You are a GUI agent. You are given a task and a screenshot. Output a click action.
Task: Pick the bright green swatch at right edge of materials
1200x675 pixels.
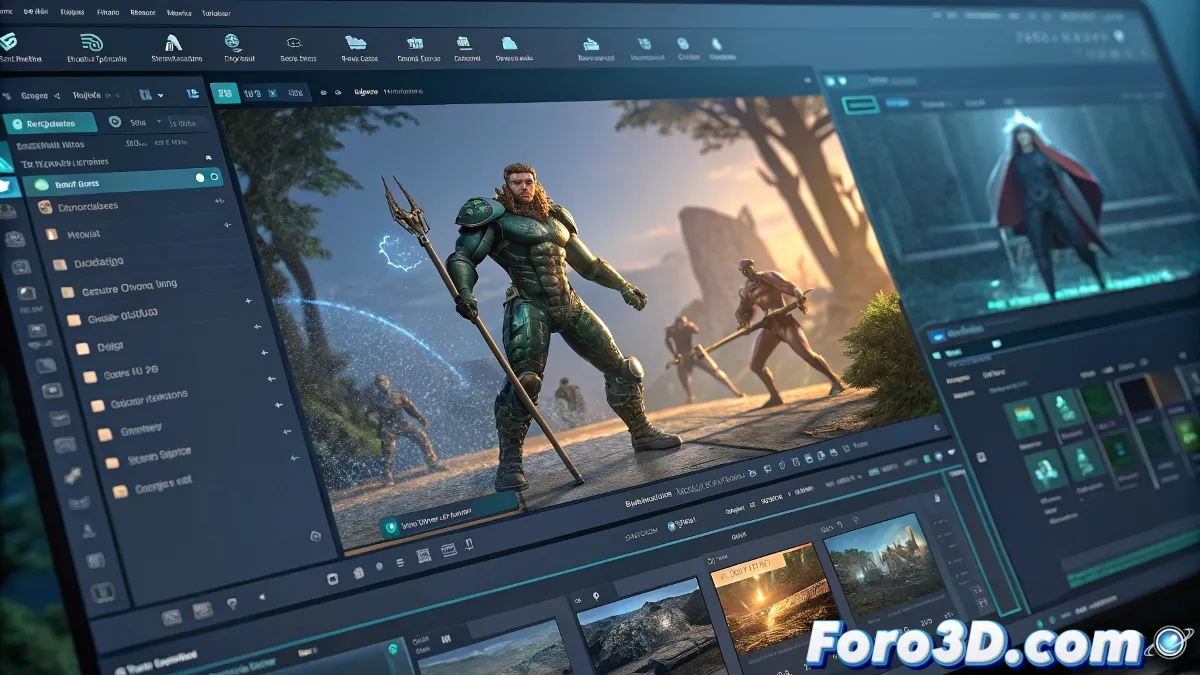1186,433
